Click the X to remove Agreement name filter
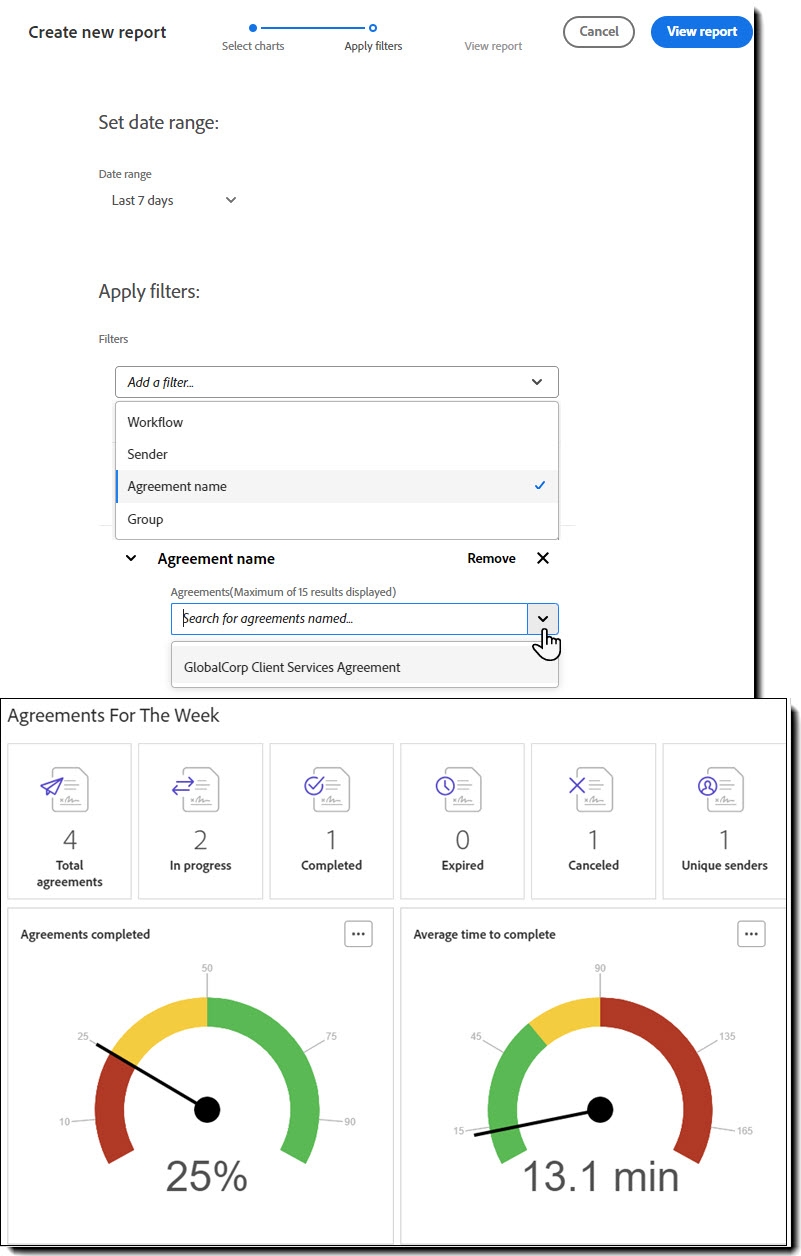This screenshot has width=801, height=1256. (543, 558)
